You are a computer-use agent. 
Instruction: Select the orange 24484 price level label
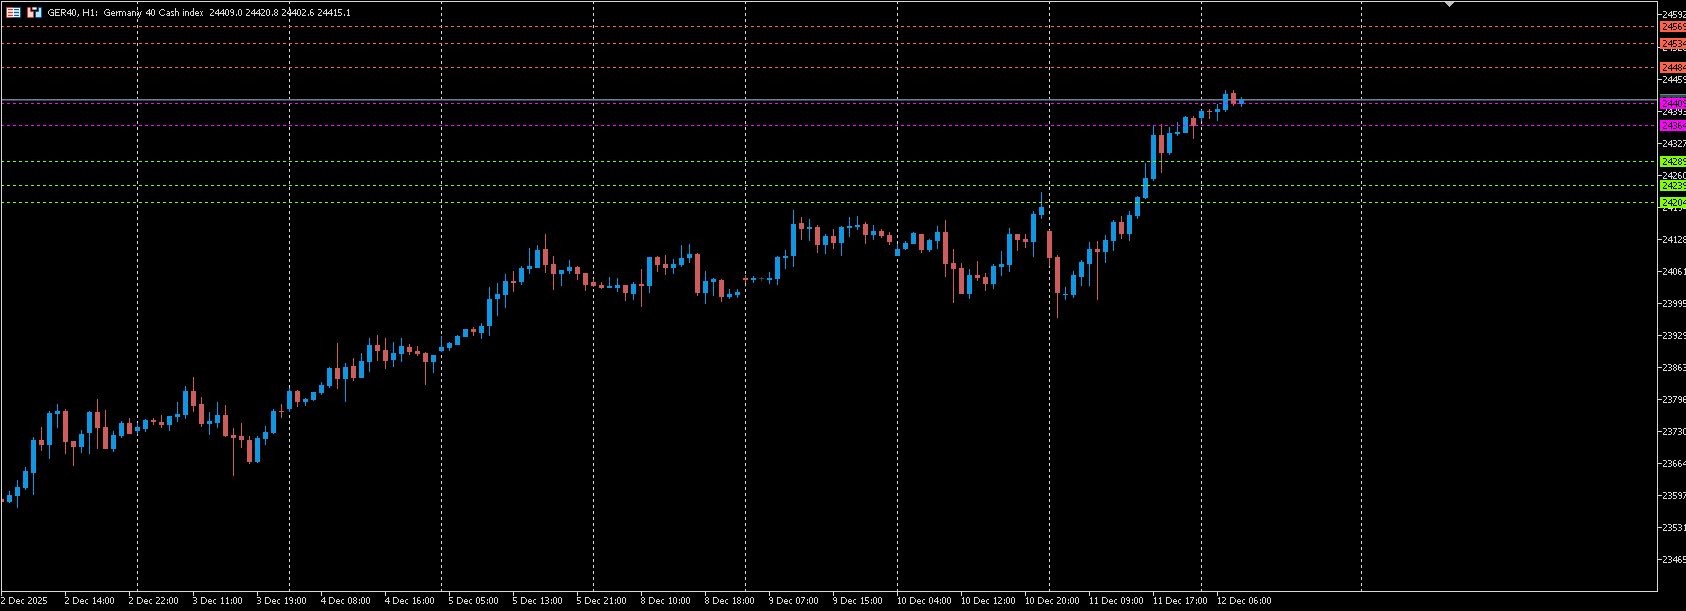click(x=1673, y=68)
